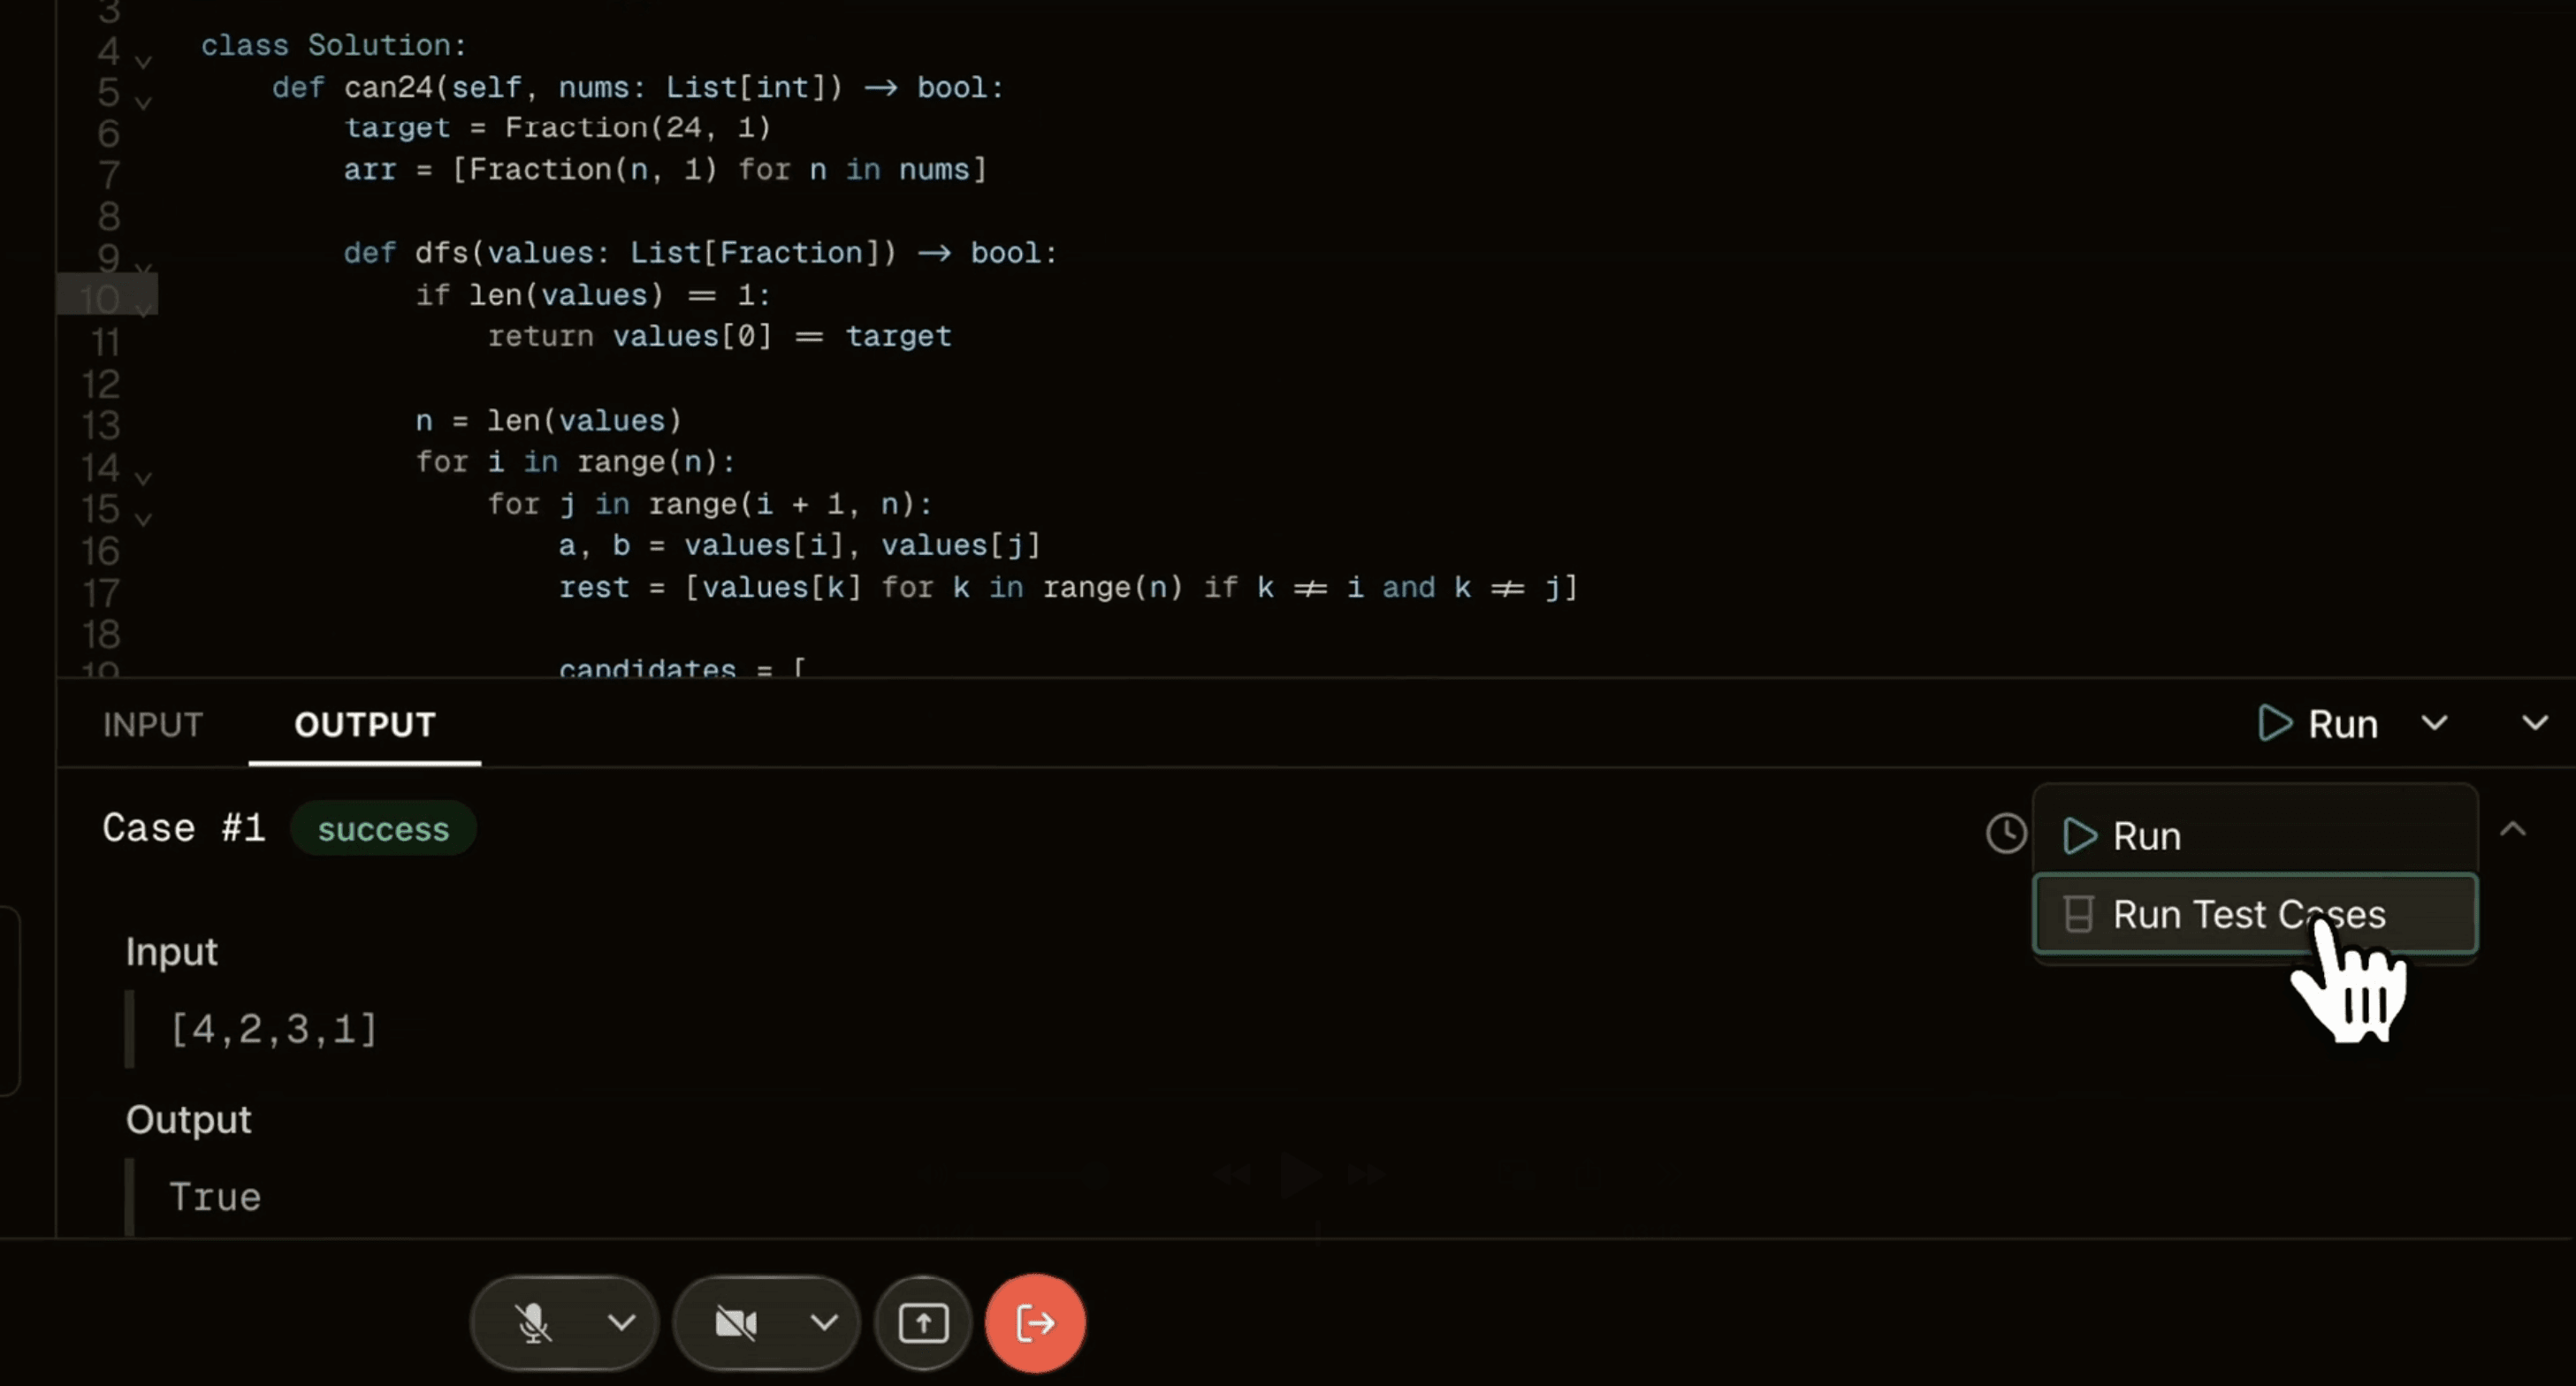Click the beaker icon beside Run Test Cases

2081,914
